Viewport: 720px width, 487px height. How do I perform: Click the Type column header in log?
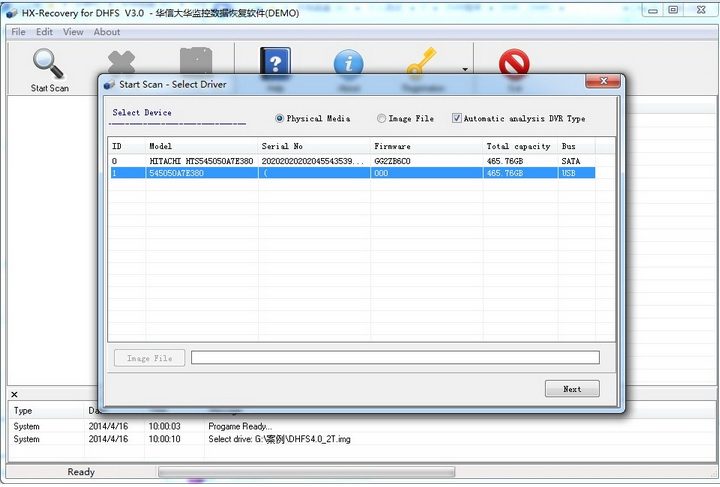tap(46, 411)
